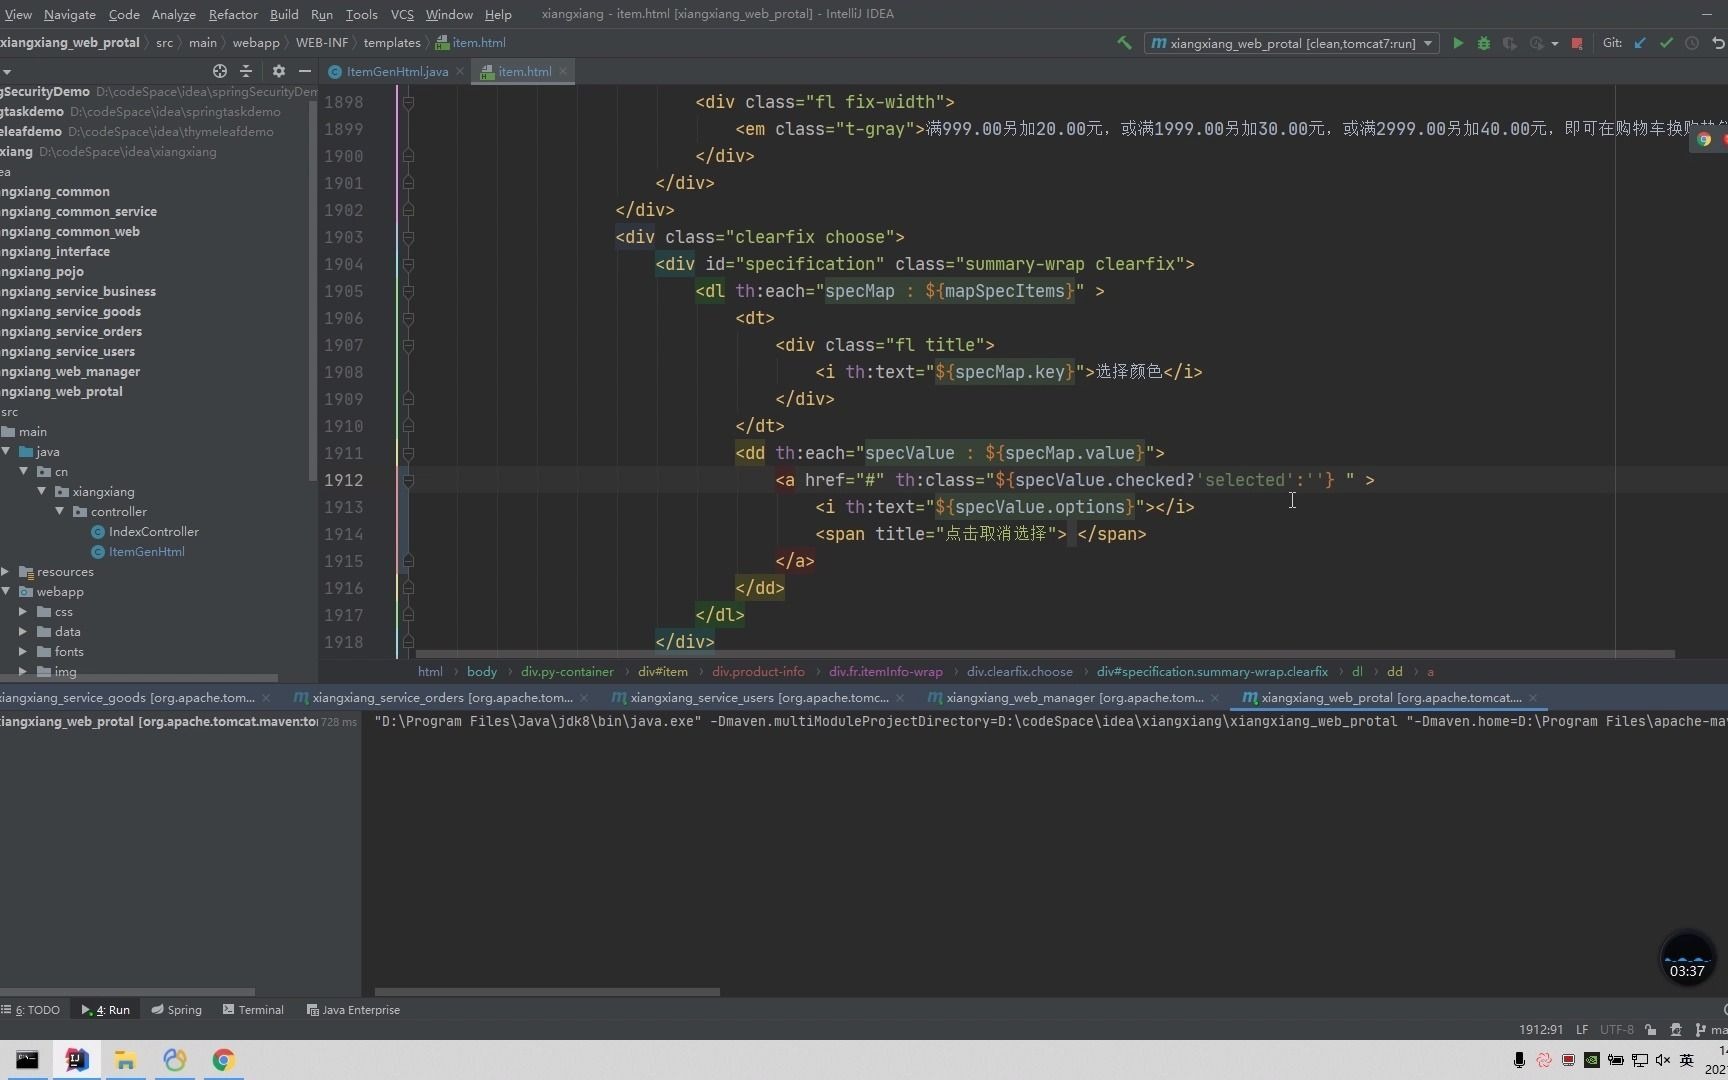Open the Spring tool window

(x=176, y=1010)
